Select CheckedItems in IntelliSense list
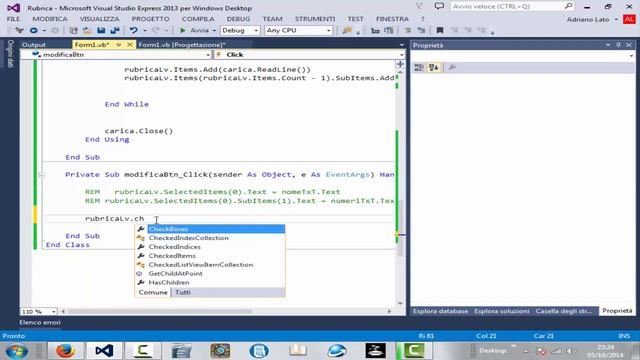Screen dimensions: 640x360 (210, 256)
